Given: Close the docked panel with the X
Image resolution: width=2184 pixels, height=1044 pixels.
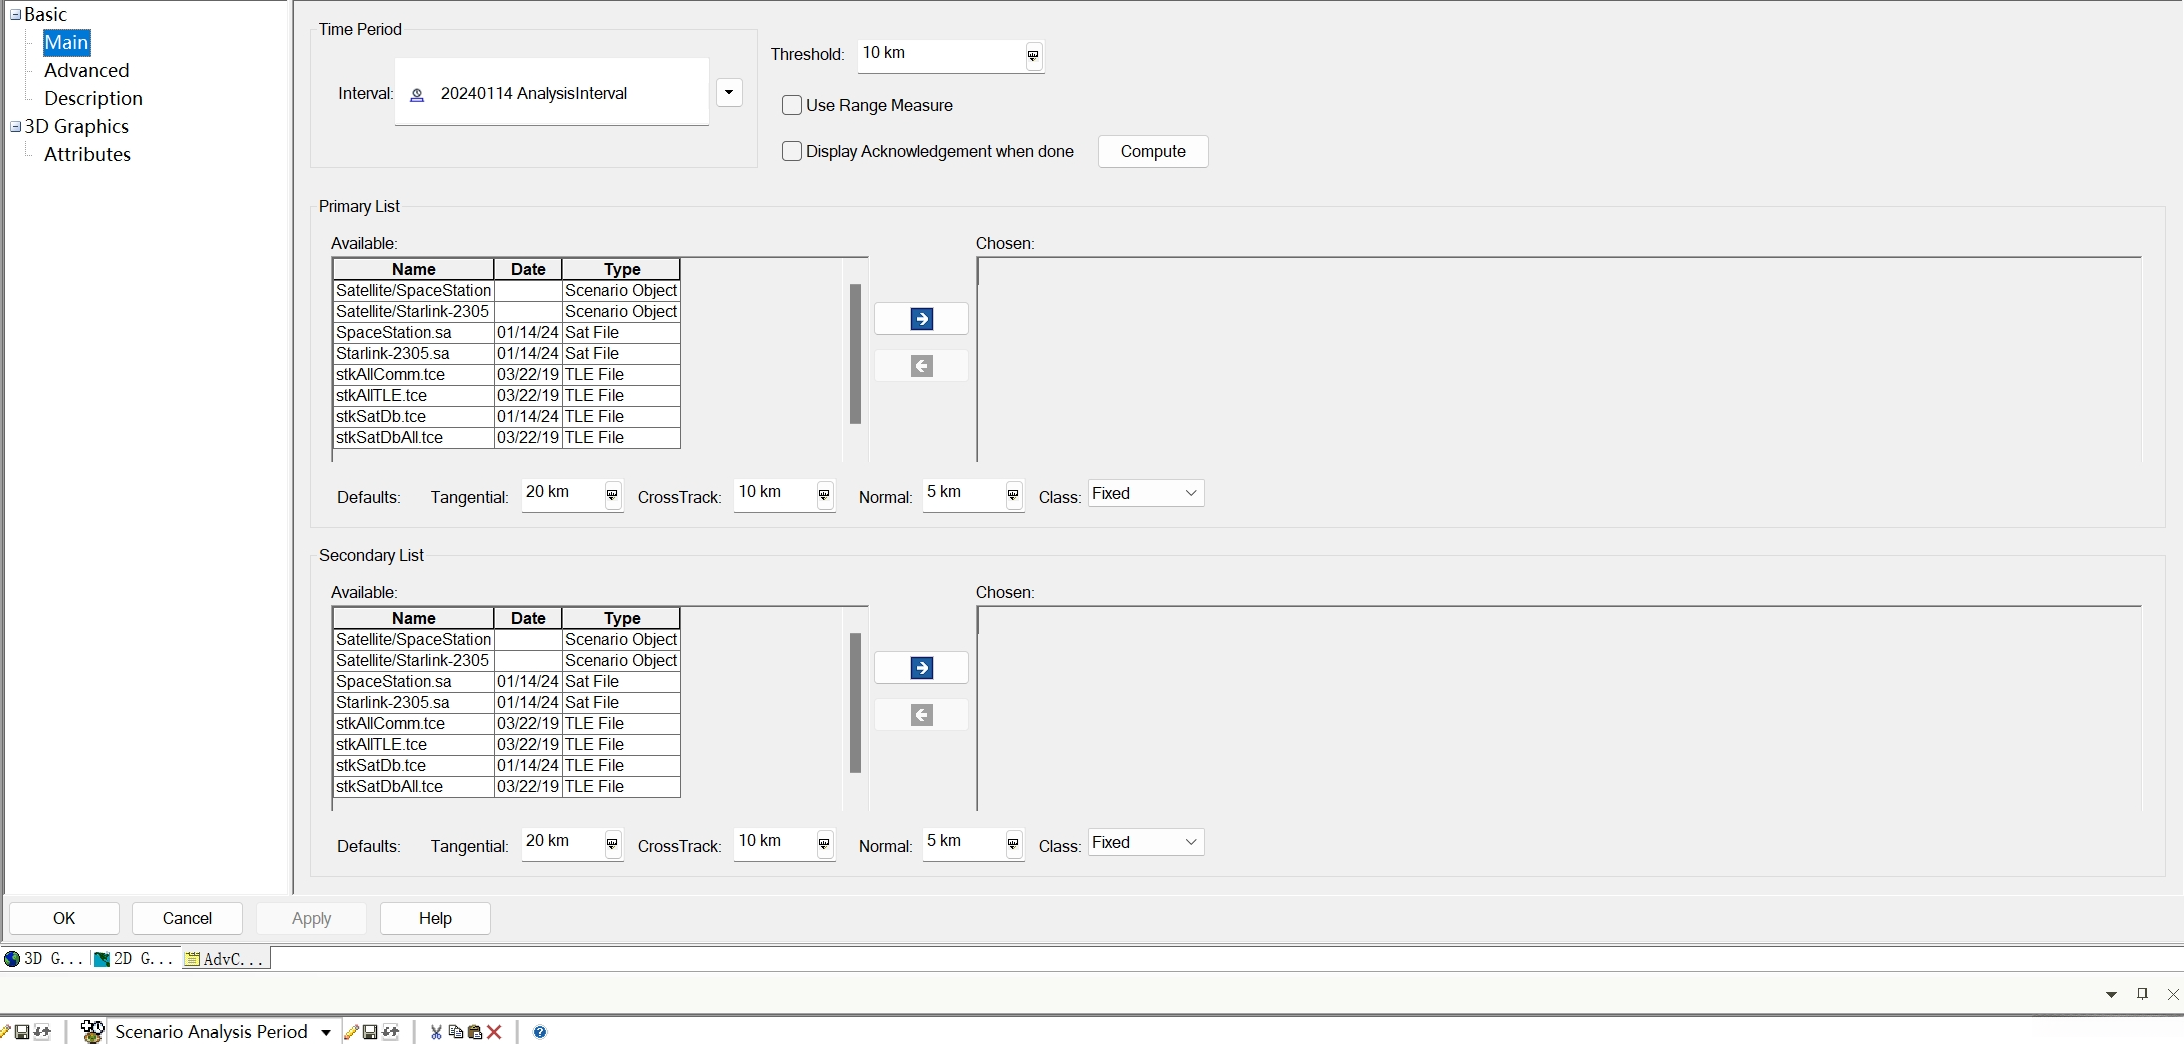Looking at the screenshot, I should (x=2172, y=994).
